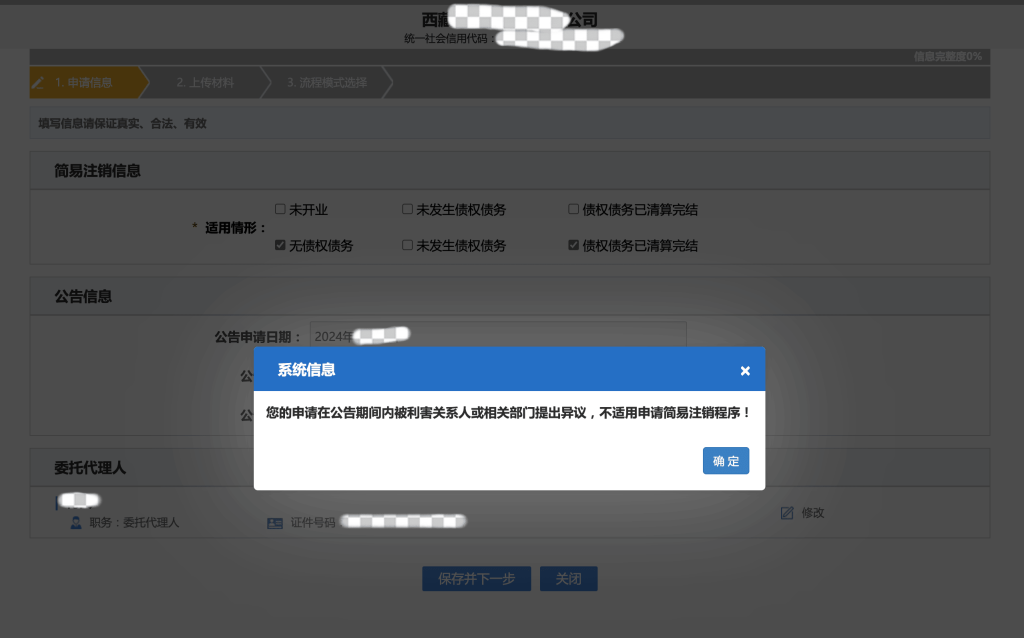Click the pencil icon on 申请信息 step

39,83
